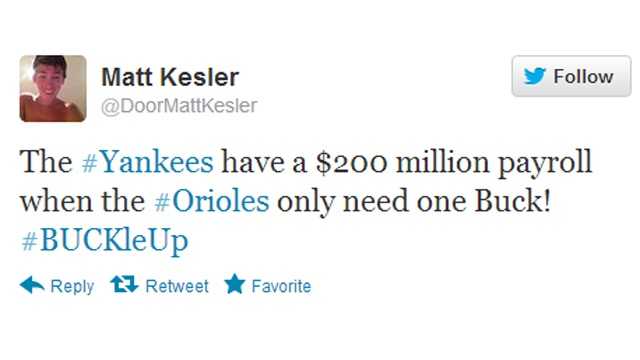Click the "only need one Buck!" text
Viewport: 640px width, 360px height.
[414, 202]
